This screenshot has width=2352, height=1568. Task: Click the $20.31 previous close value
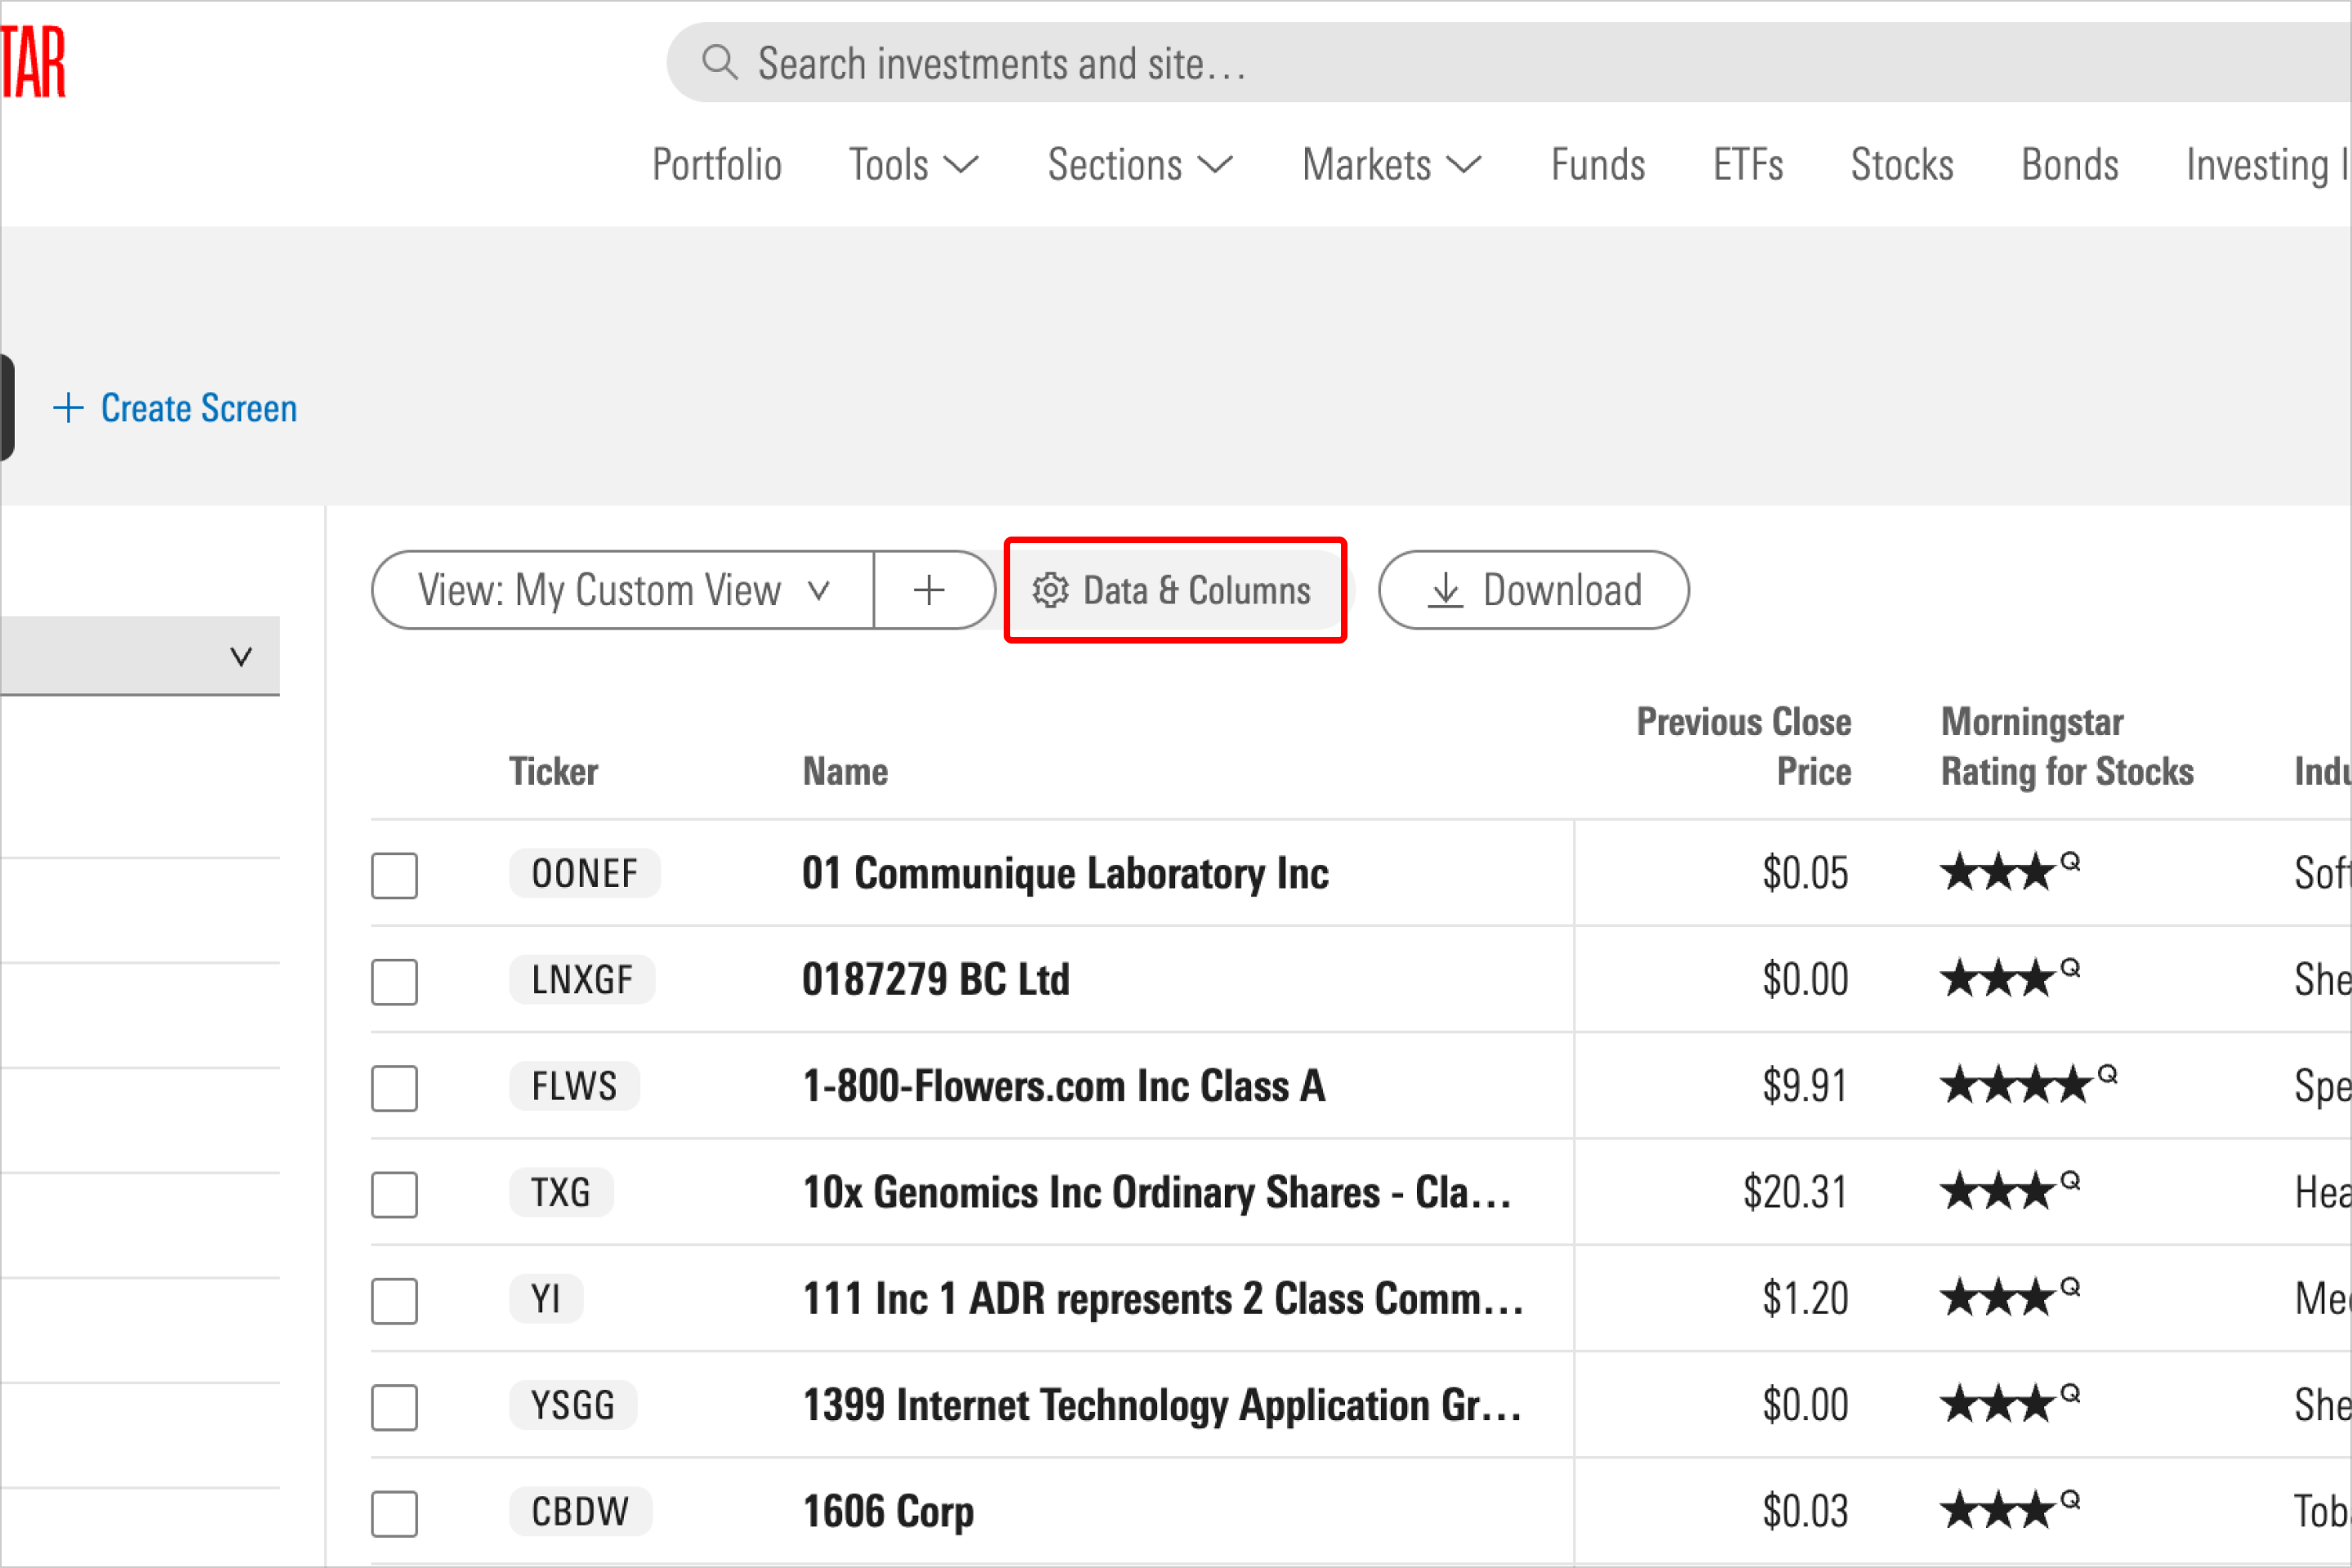pos(1794,1192)
